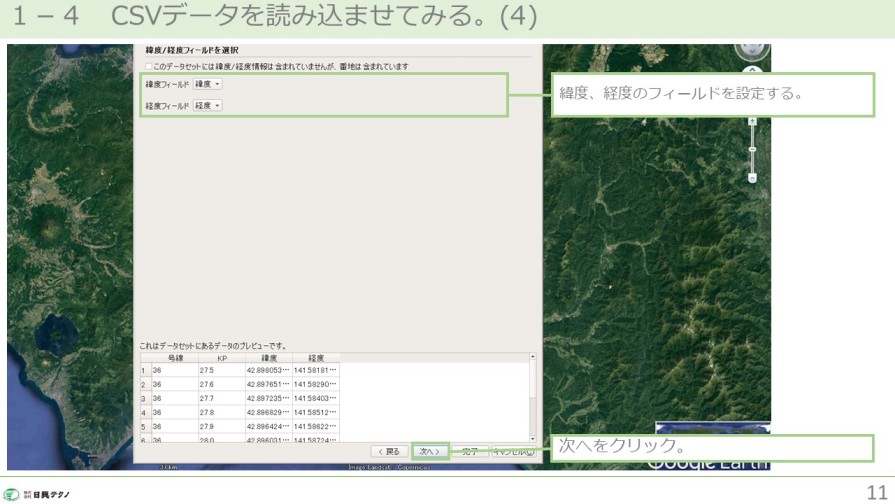Select the 号線 column header

pyautogui.click(x=175, y=356)
